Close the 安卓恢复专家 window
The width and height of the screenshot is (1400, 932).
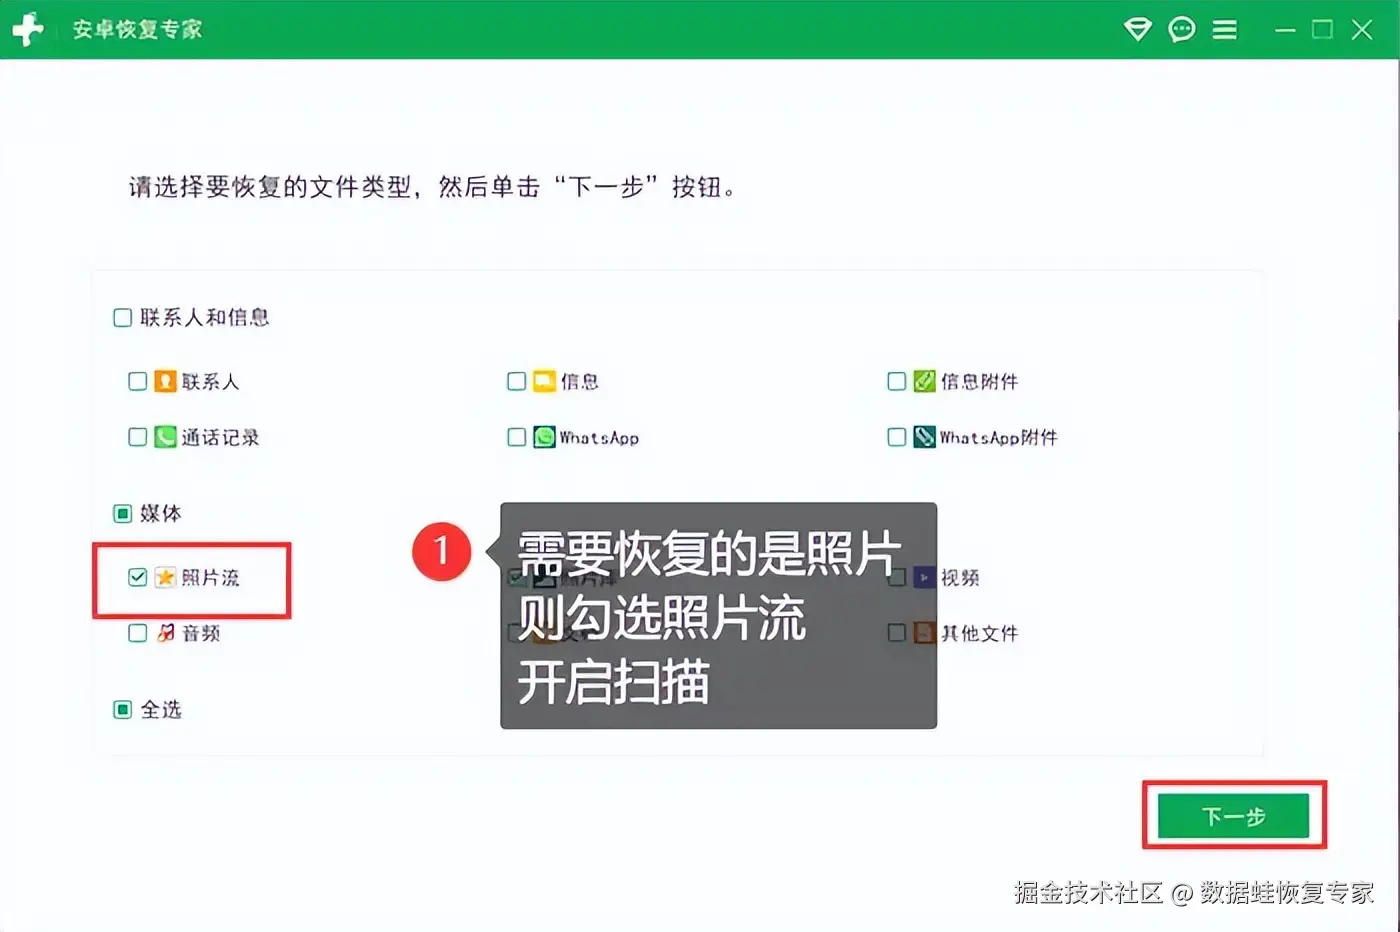(x=1362, y=29)
